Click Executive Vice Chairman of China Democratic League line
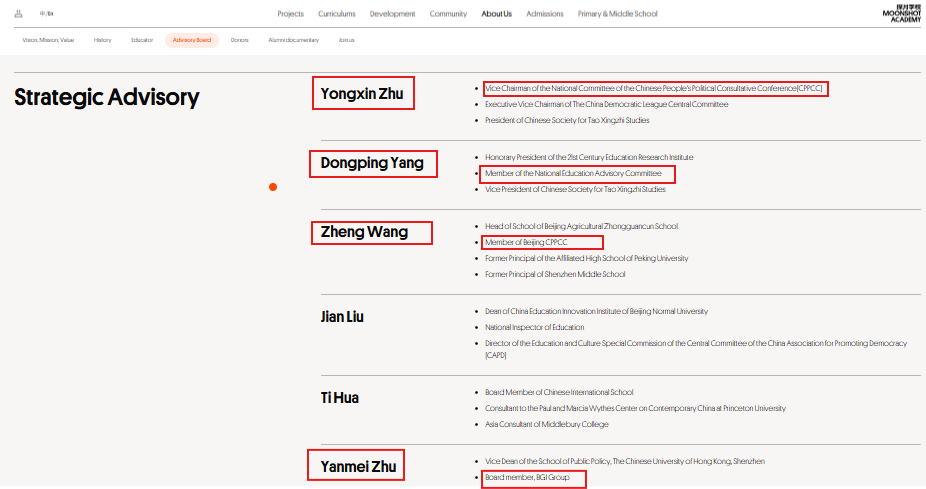Image resolution: width=926 pixels, height=489 pixels. point(607,105)
